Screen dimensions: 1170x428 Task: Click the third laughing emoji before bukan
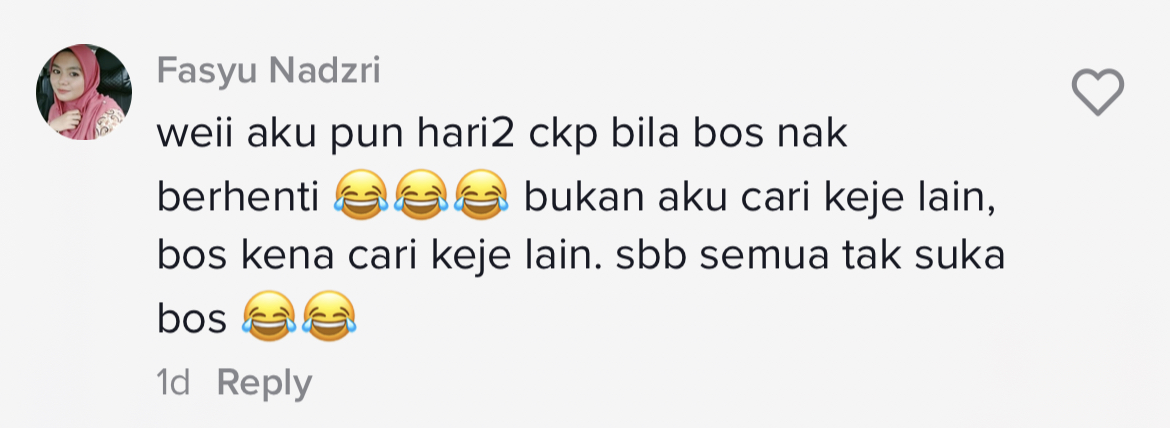pyautogui.click(x=481, y=197)
